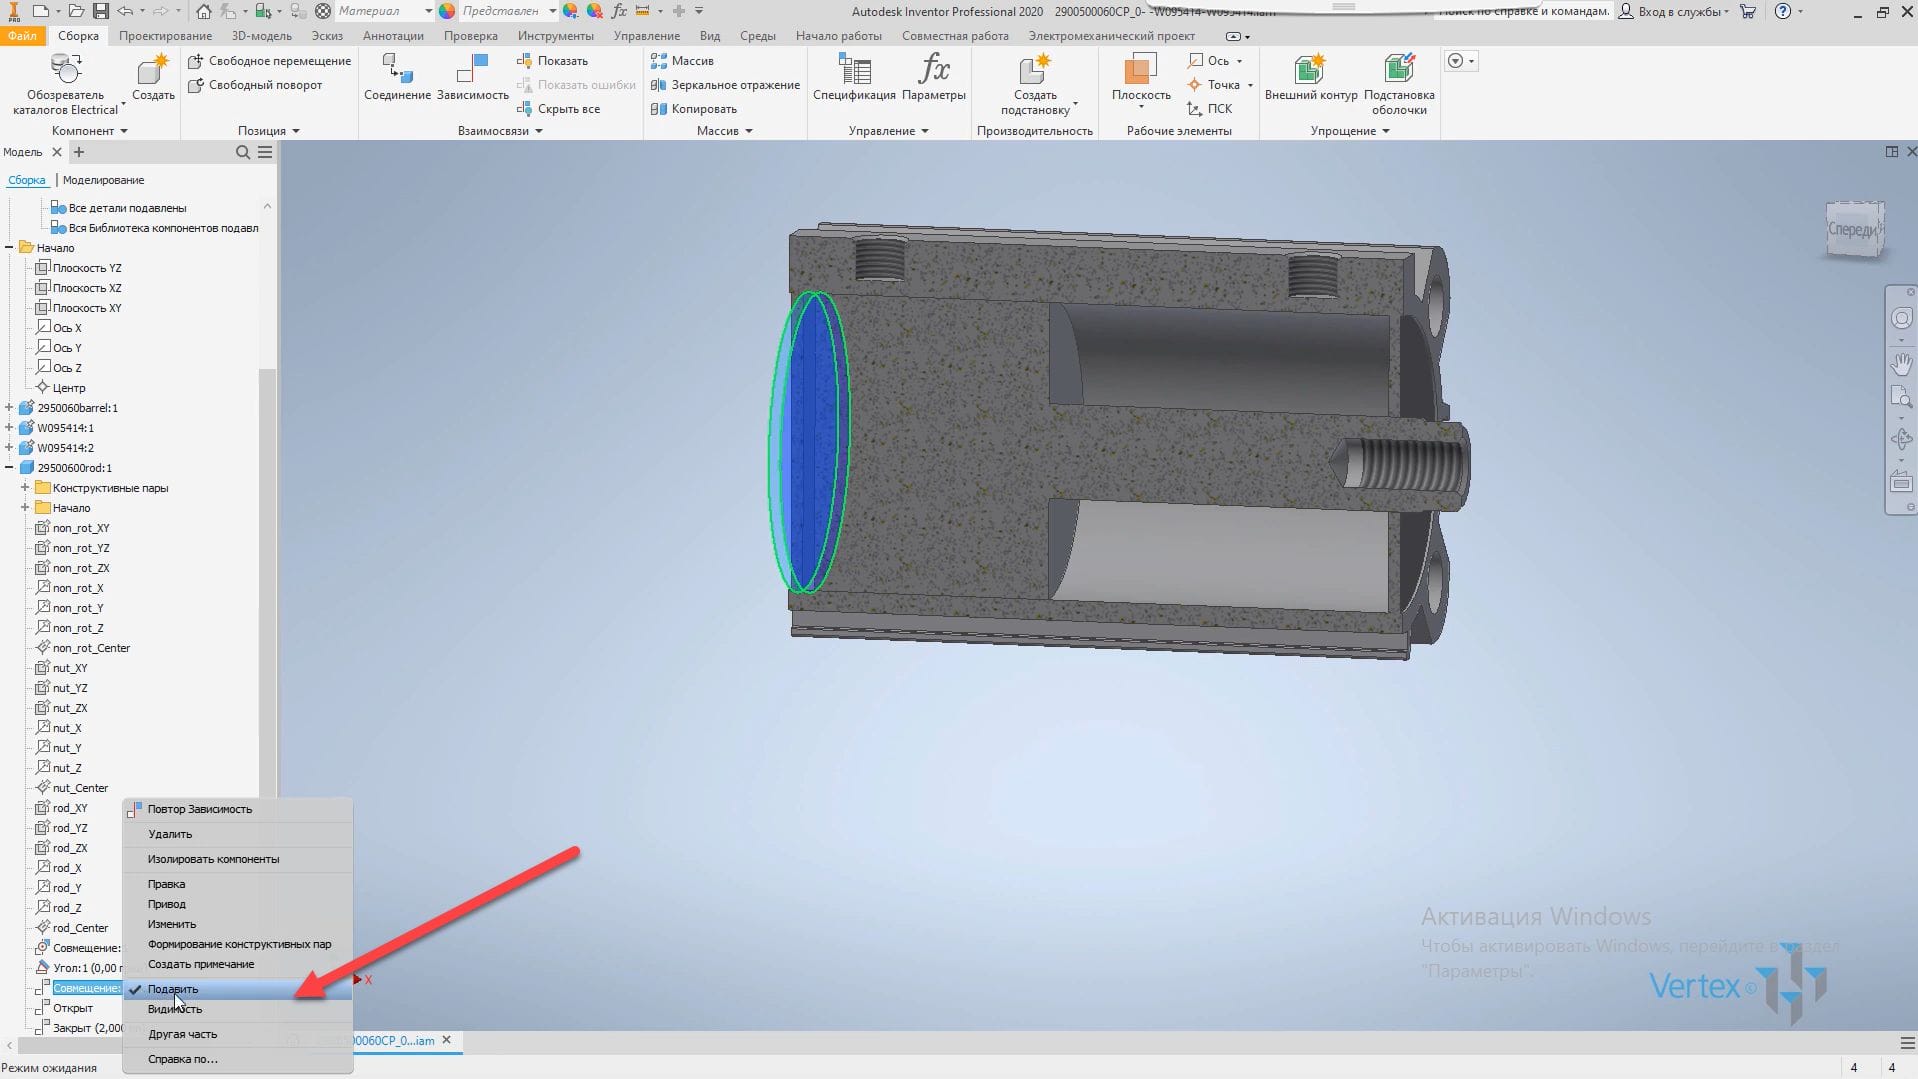This screenshot has height=1079, width=1918.
Task: Switch to the 3D-модель ribbon tab
Action: click(262, 36)
